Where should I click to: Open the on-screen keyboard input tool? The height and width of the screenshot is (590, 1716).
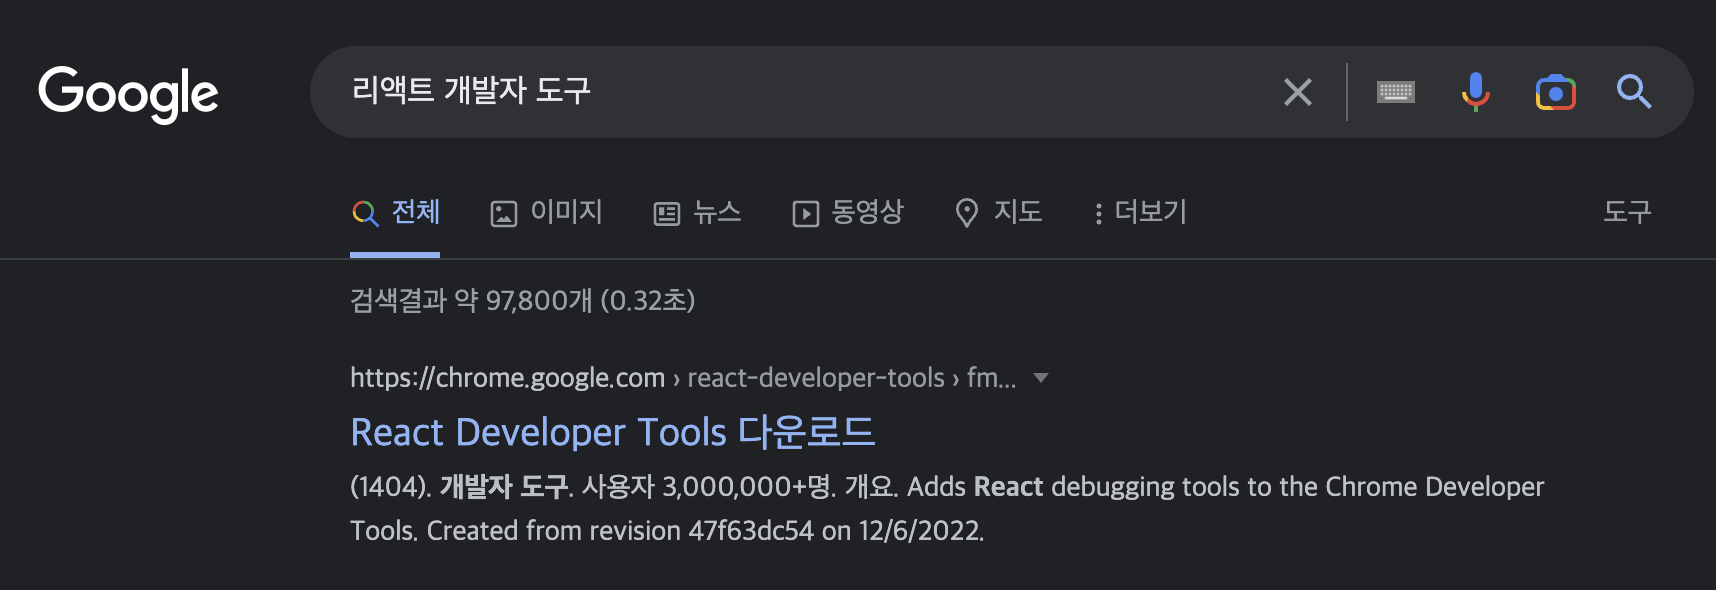pyautogui.click(x=1395, y=92)
